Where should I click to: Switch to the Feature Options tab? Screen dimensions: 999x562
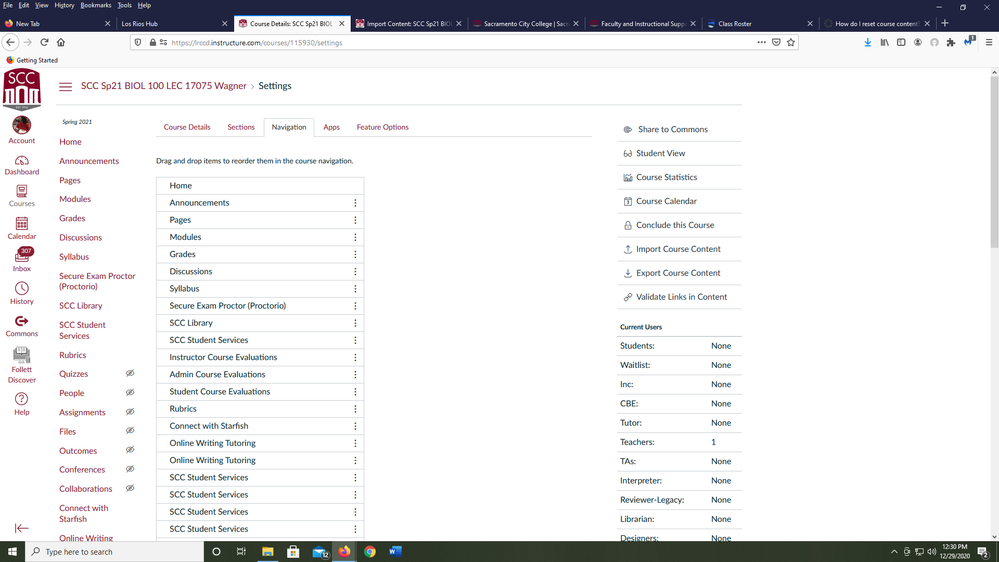click(382, 127)
